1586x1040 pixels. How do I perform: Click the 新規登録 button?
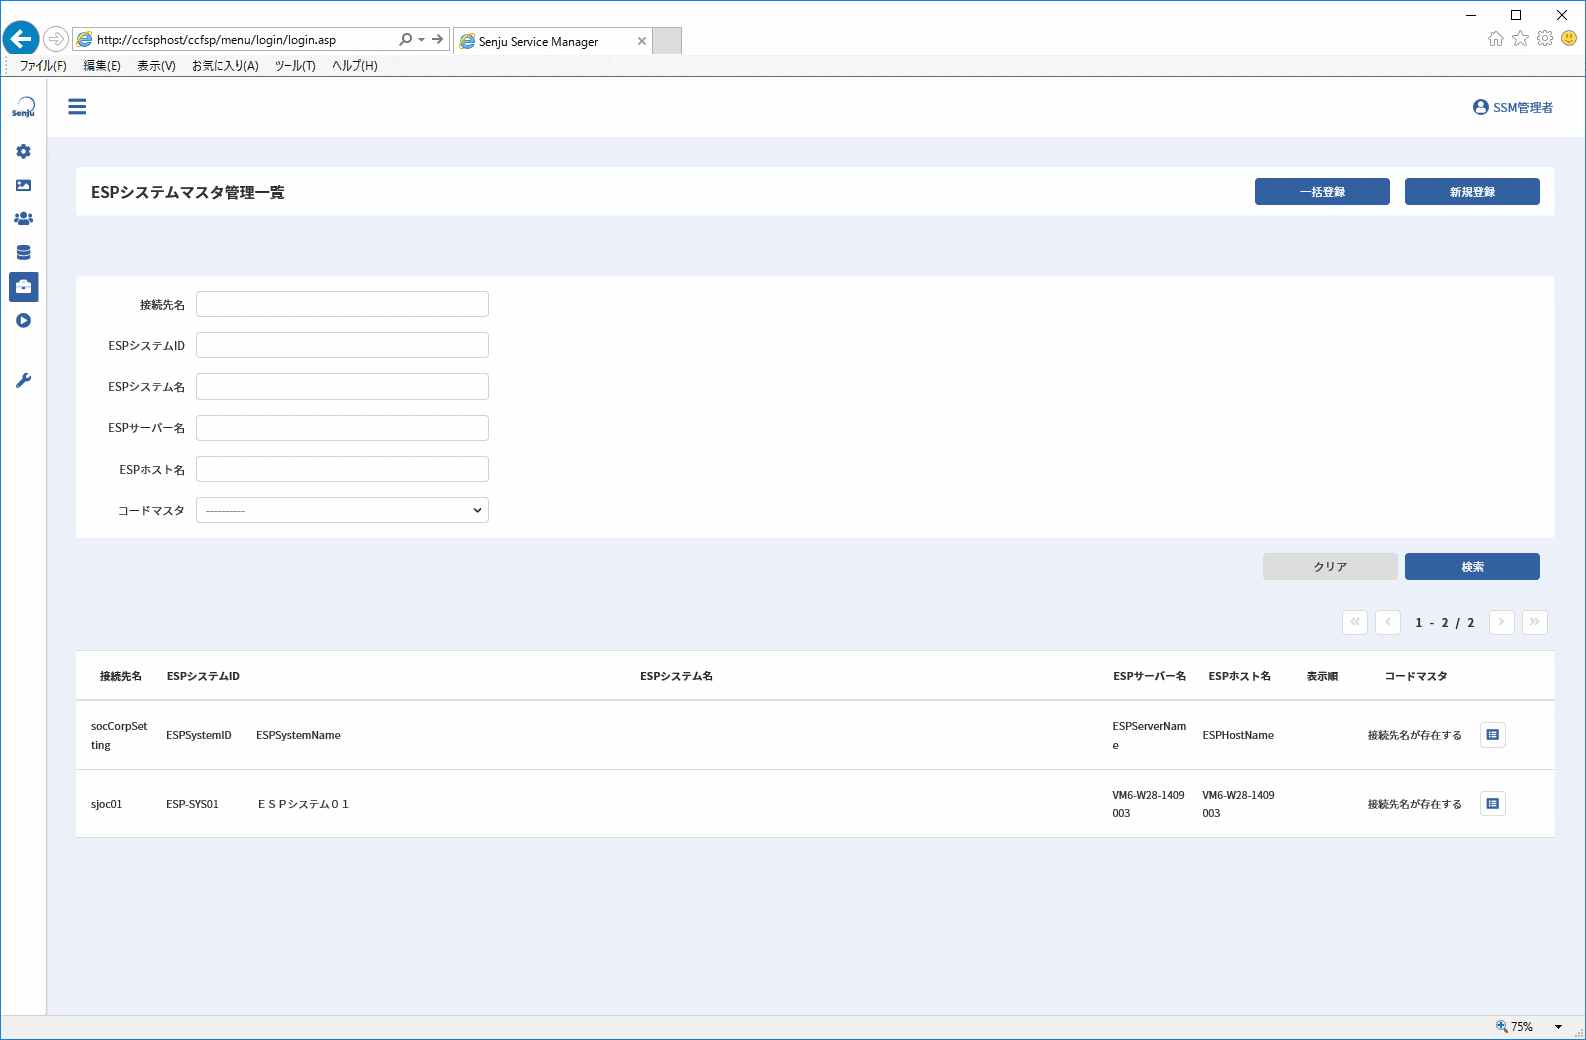point(1472,192)
